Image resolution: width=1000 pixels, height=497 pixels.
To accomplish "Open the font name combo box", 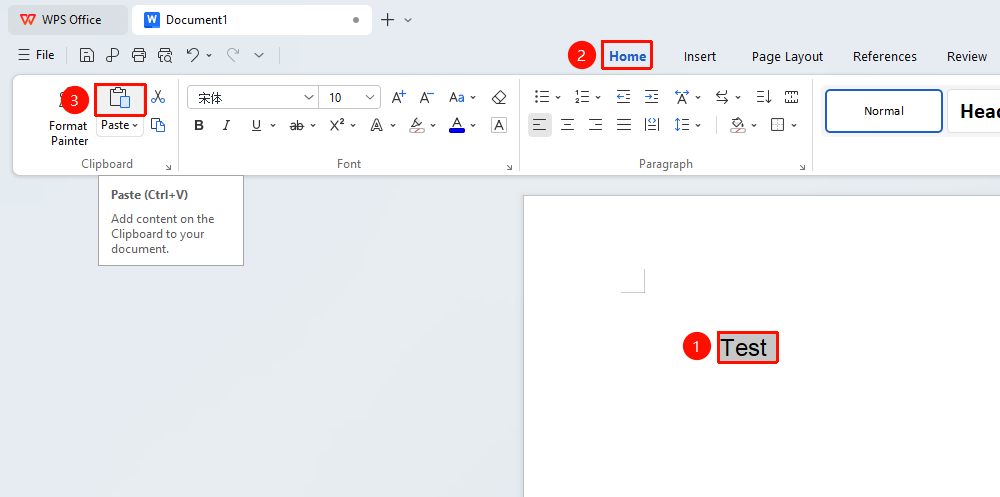I will [253, 98].
